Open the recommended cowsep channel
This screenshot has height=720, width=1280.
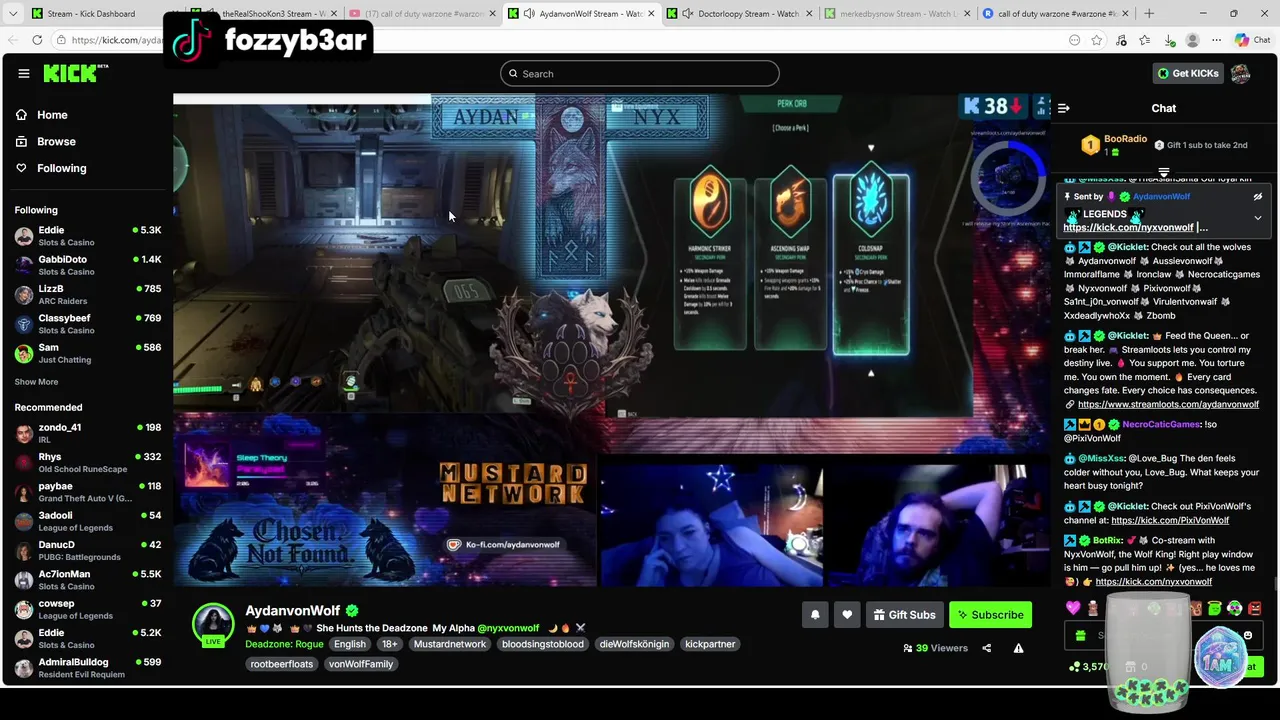coord(87,609)
